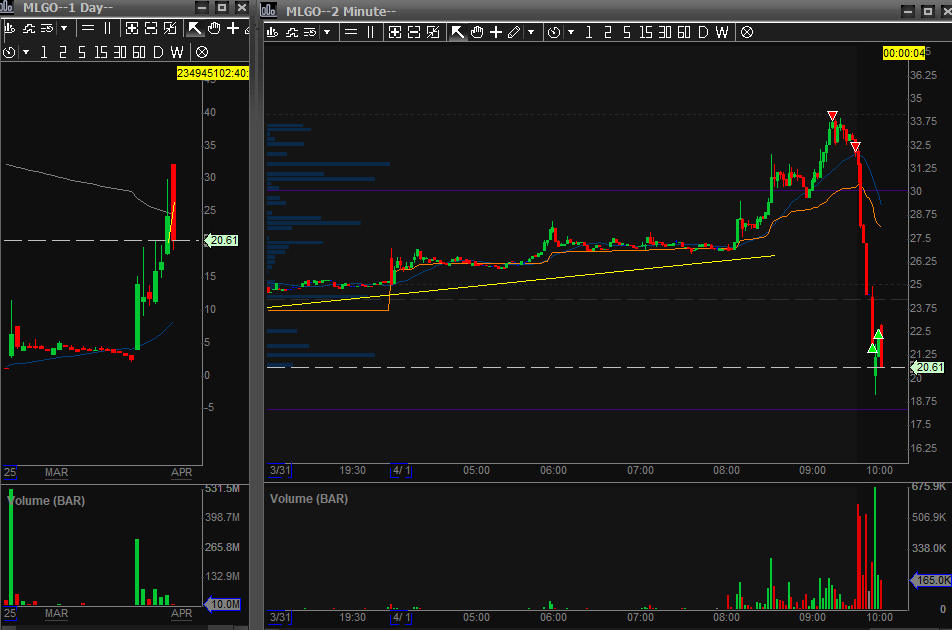Image resolution: width=952 pixels, height=630 pixels.
Task: Switch 2 Minute window to 1-minute interval
Action: pyautogui.click(x=588, y=32)
